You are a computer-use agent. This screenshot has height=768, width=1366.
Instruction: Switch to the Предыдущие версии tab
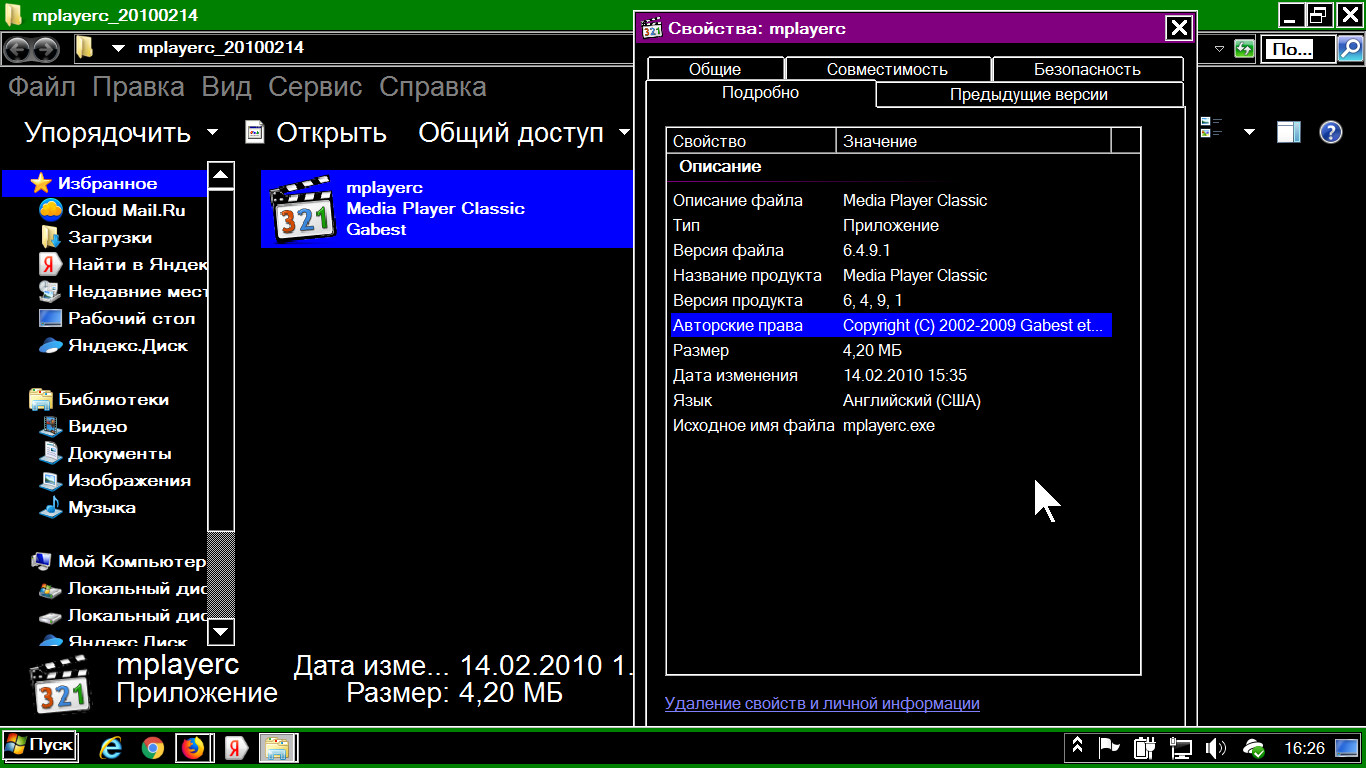(x=1029, y=95)
